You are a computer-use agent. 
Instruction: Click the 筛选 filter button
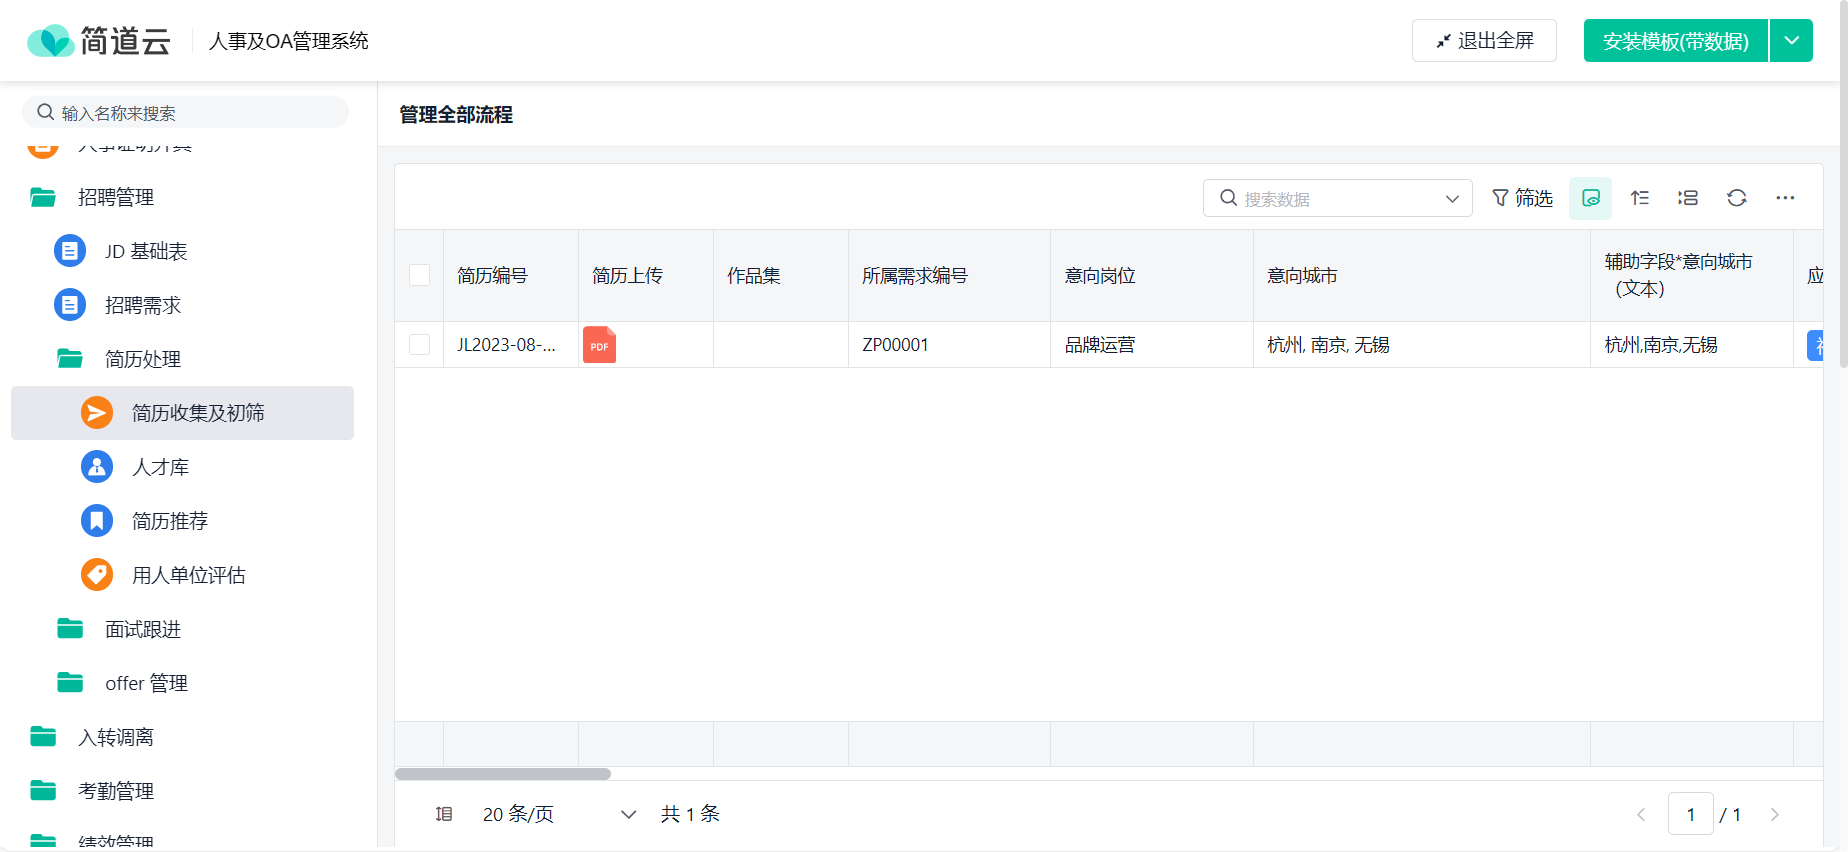click(1522, 198)
